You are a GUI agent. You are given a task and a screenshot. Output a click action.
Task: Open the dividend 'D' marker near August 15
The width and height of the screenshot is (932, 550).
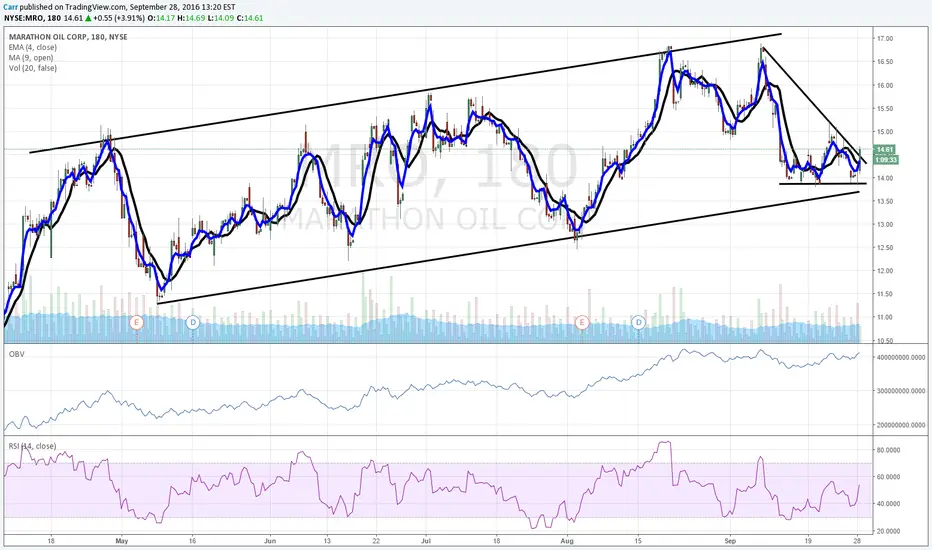coord(638,322)
